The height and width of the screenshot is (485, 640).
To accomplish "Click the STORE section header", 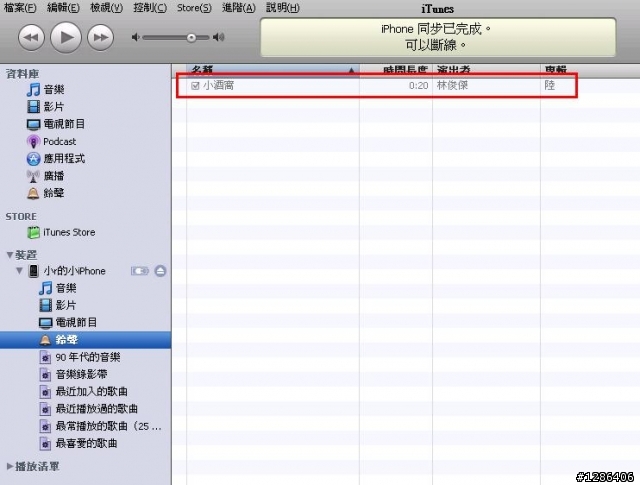I will (x=21, y=216).
